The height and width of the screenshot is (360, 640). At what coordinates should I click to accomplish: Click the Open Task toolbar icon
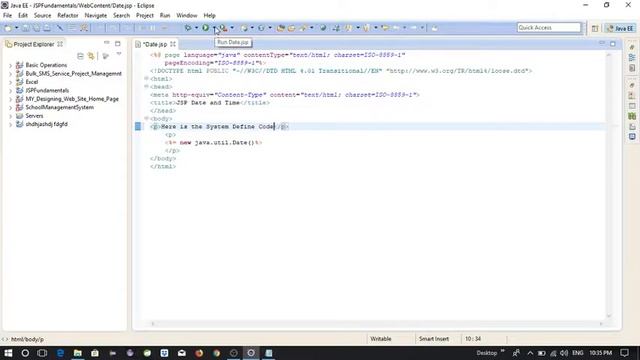tap(291, 28)
